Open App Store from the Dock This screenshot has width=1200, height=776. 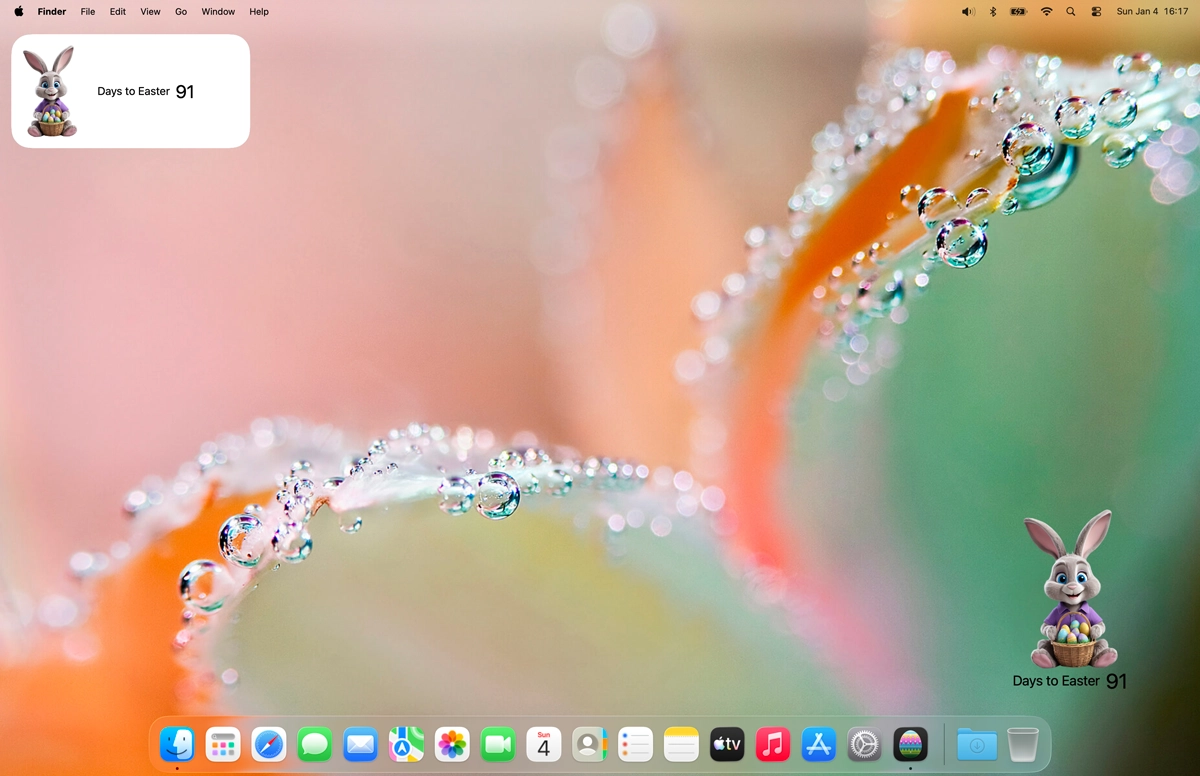pyautogui.click(x=819, y=744)
